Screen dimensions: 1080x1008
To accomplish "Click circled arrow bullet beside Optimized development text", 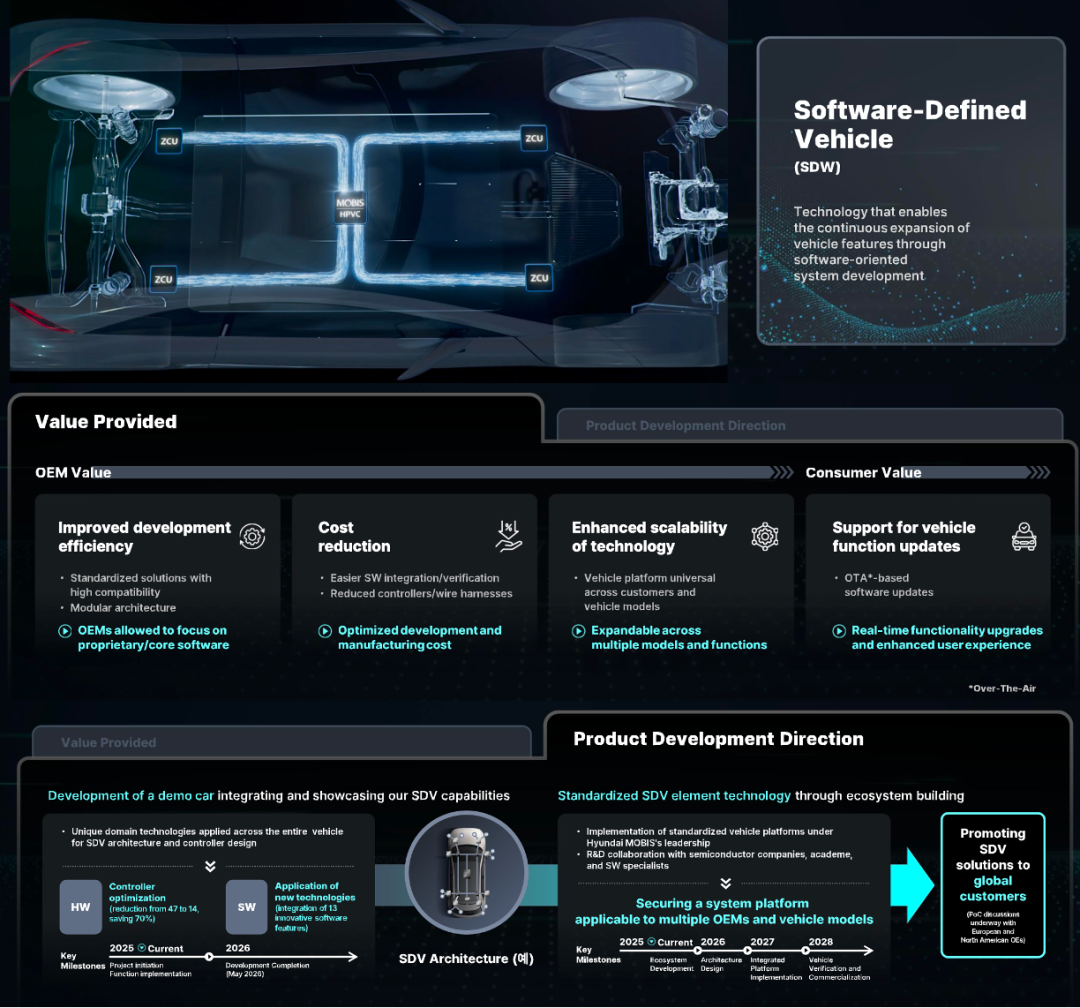I will point(325,631).
